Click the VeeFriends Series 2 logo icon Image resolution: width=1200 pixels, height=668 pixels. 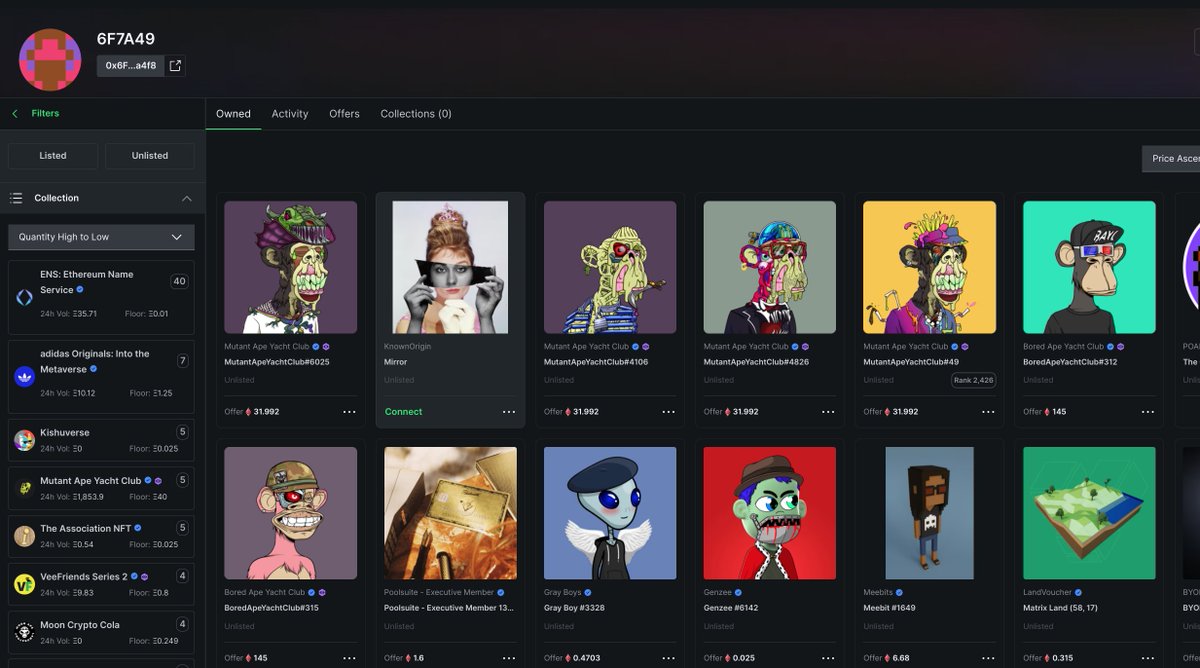pos(24,584)
